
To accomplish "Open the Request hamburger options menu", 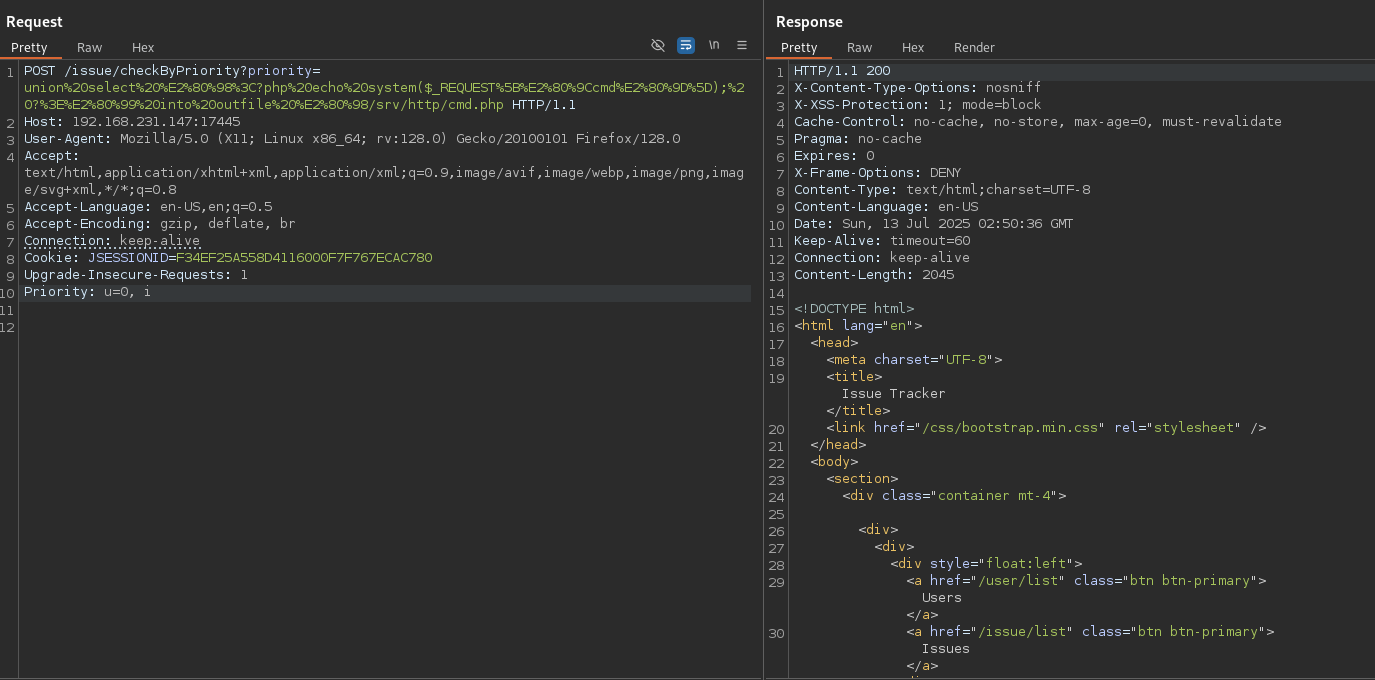I will click(x=742, y=45).
